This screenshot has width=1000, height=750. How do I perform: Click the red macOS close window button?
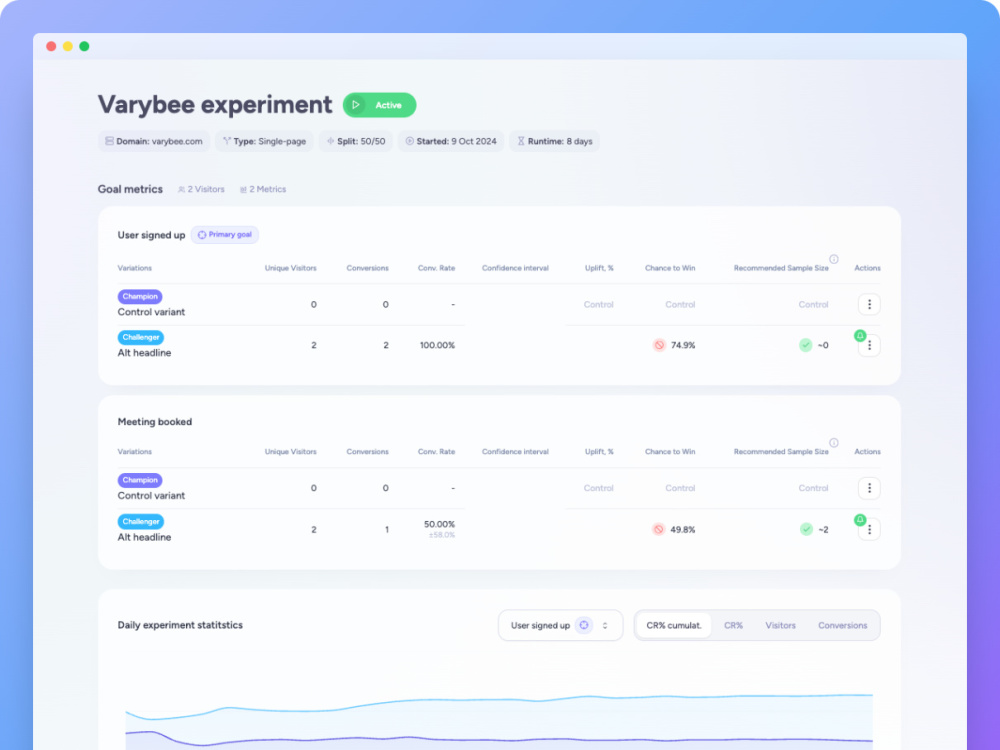[51, 47]
